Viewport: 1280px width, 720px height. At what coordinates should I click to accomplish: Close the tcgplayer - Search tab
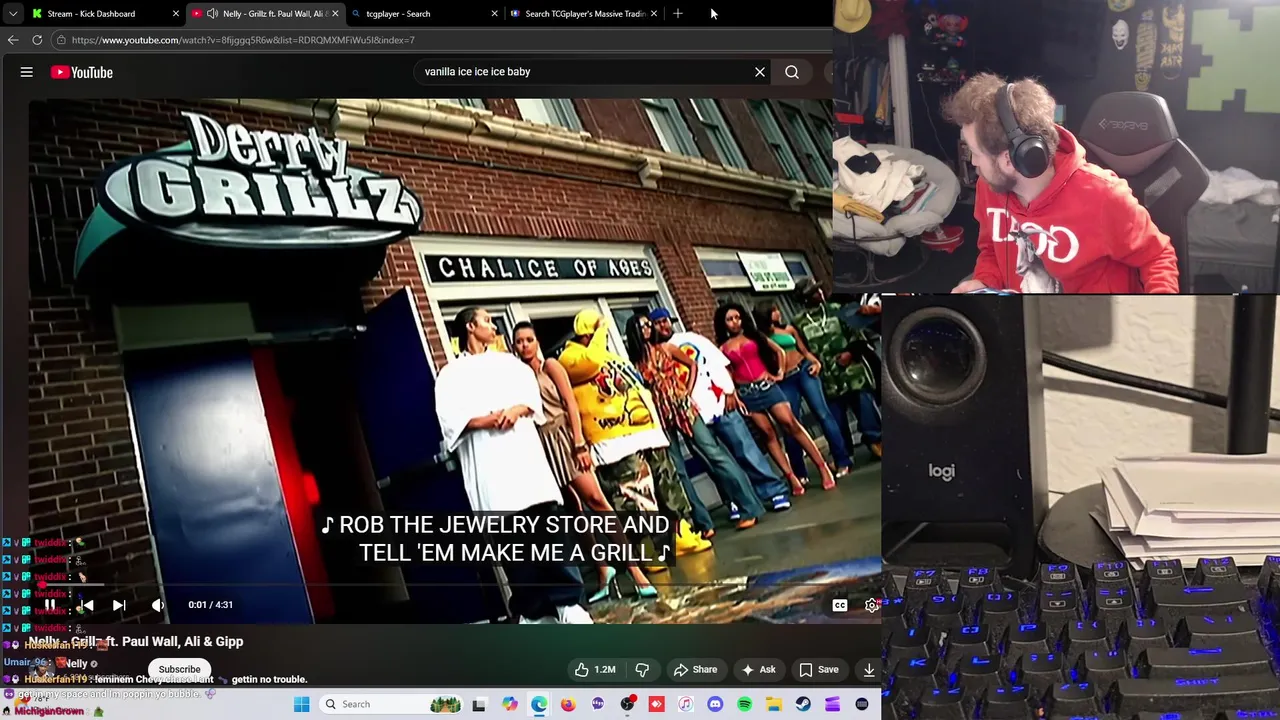494,14
